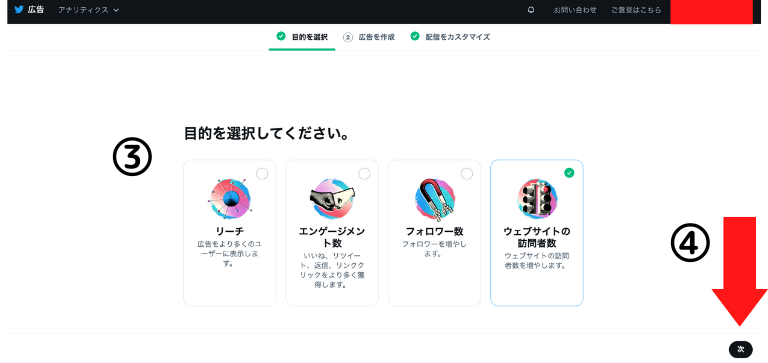Click the Twitter bird logo
Screen dimensions: 768x363
coord(19,9)
